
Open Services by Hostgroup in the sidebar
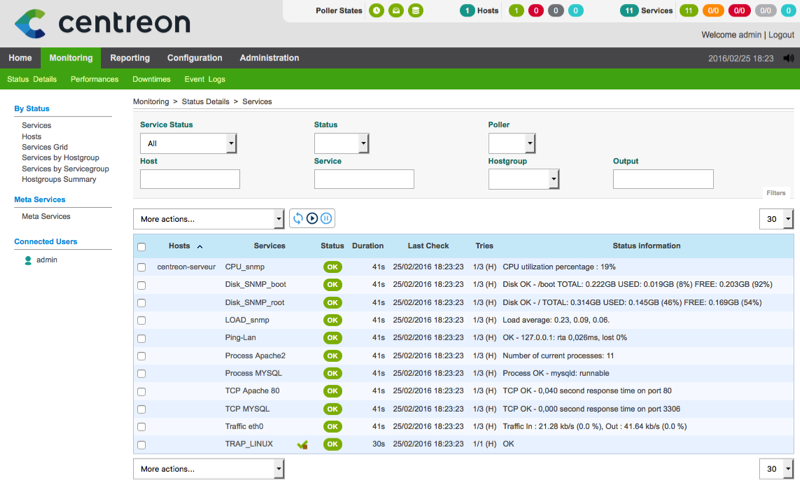click(62, 158)
